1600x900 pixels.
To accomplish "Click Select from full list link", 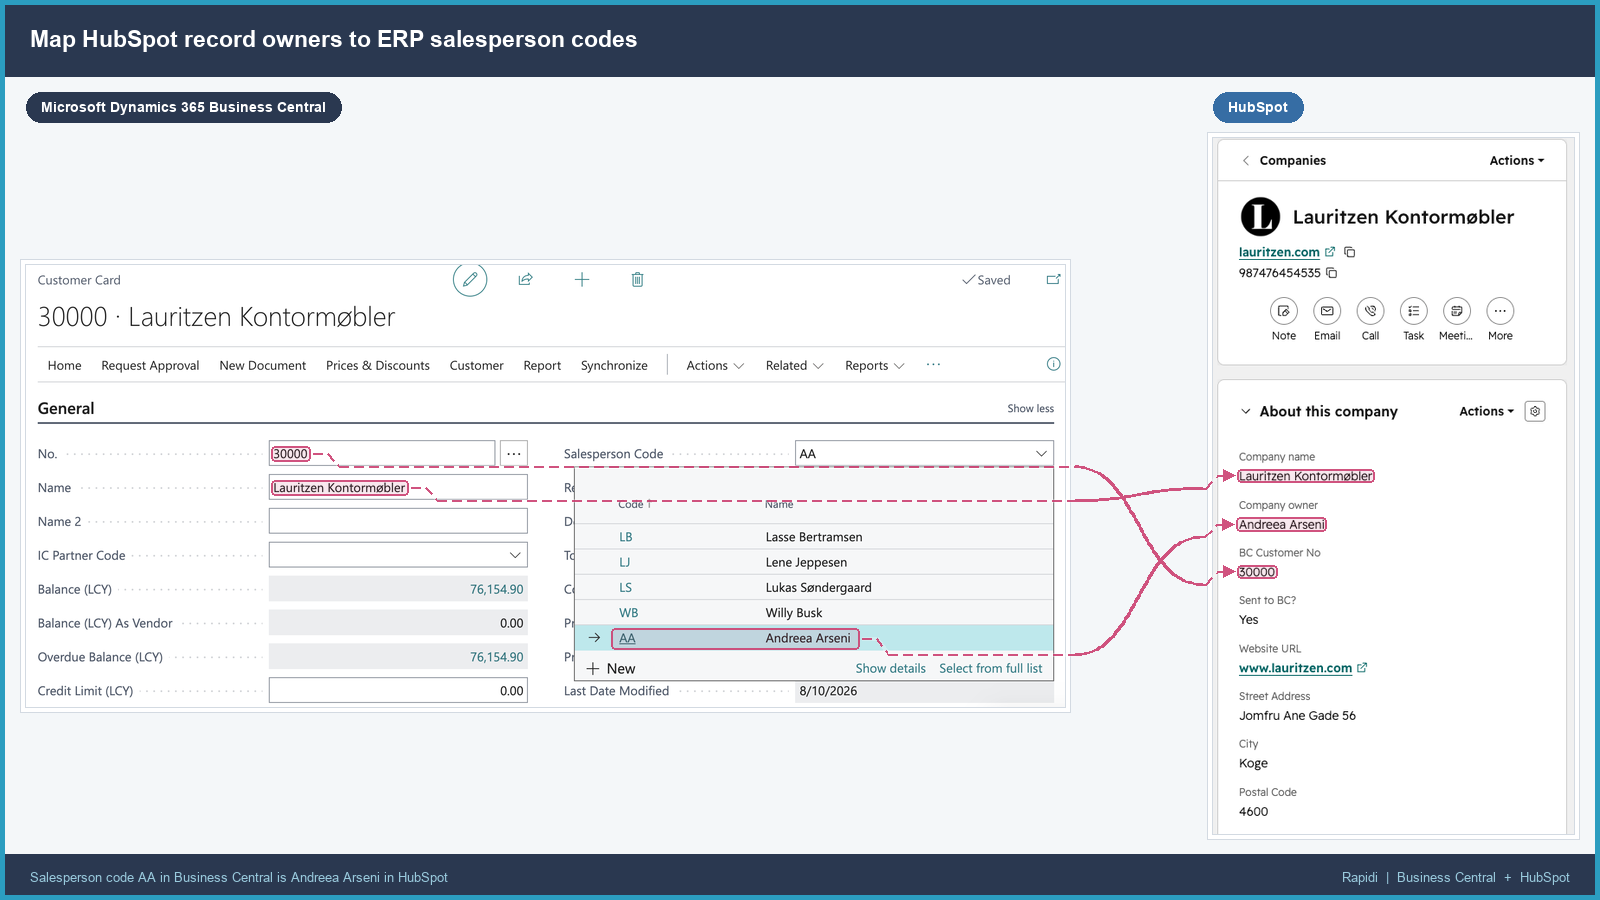I will [x=990, y=668].
